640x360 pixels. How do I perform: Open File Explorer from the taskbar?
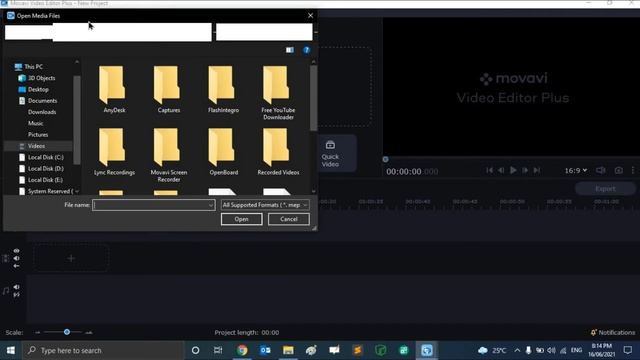(x=288, y=350)
